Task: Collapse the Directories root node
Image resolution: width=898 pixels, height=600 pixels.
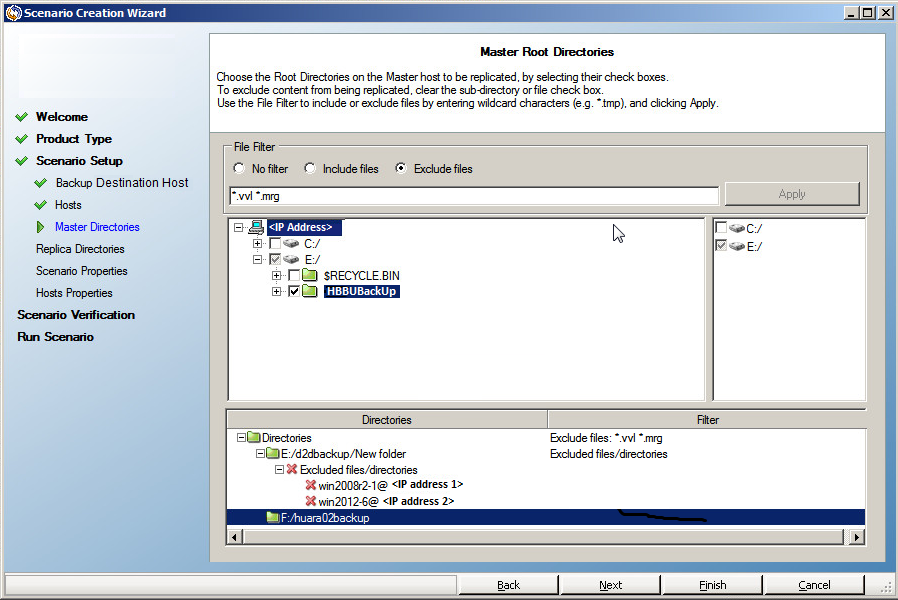Action: coord(241,437)
